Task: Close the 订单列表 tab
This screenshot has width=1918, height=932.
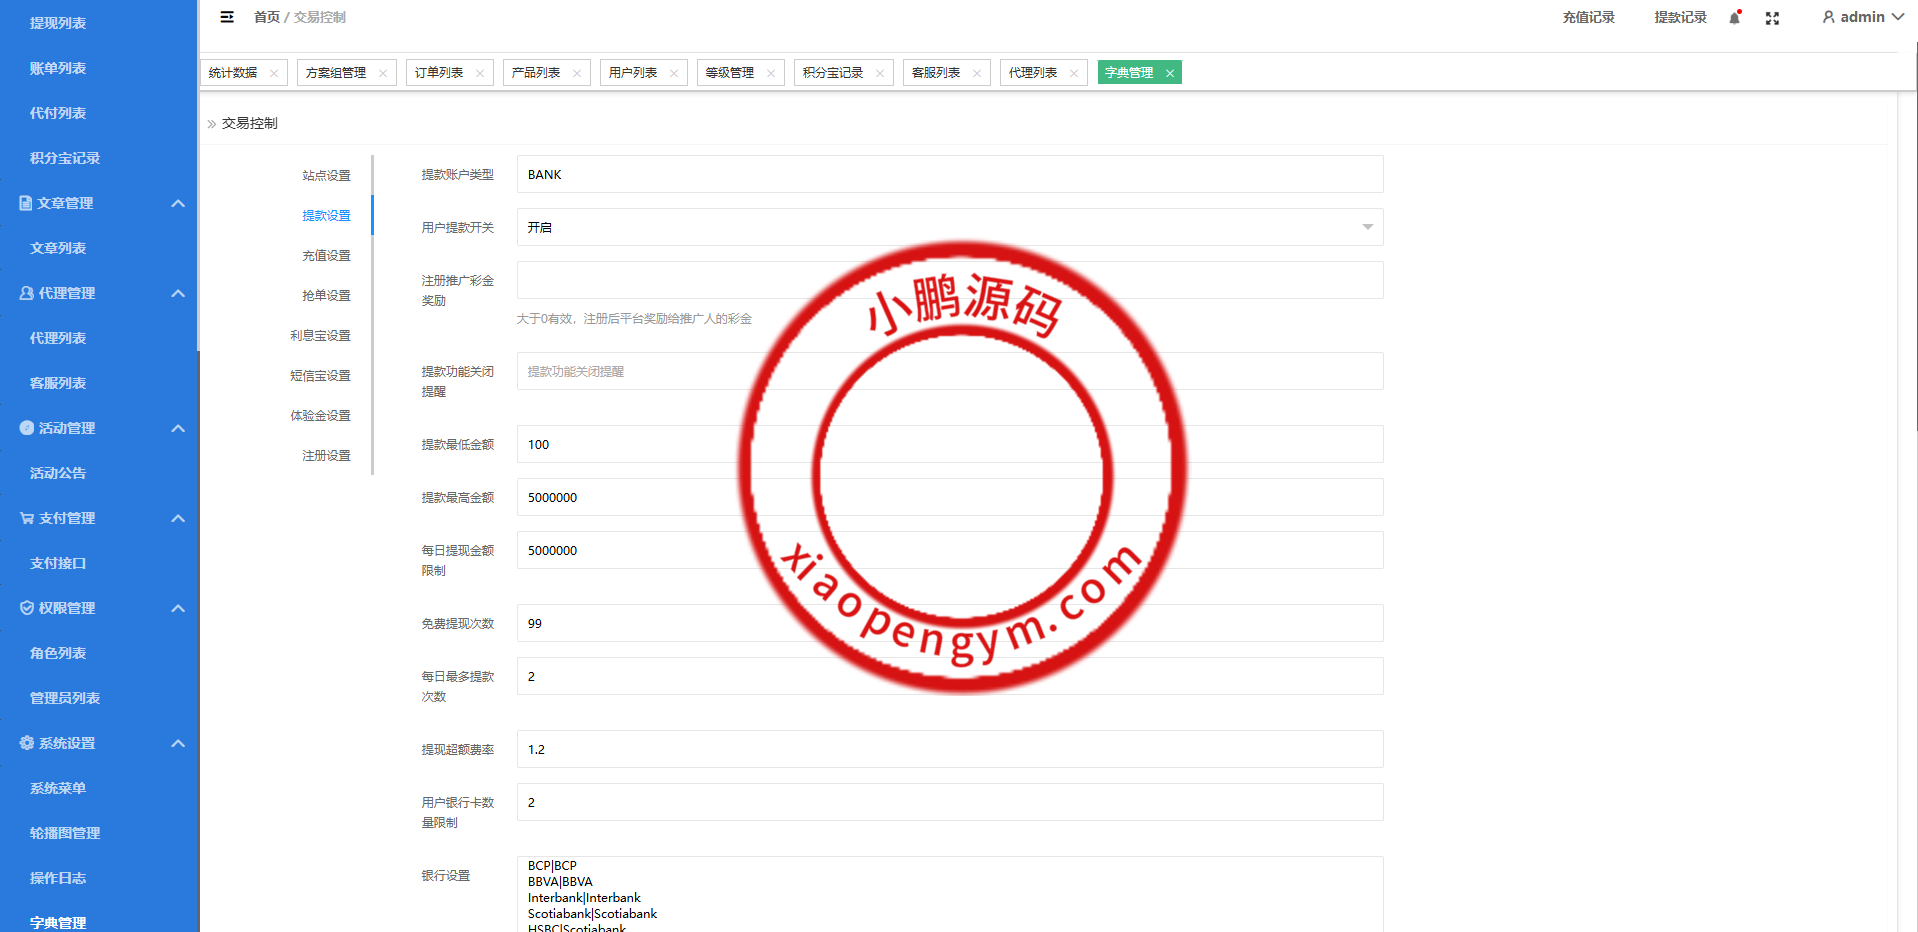Action: 480,73
